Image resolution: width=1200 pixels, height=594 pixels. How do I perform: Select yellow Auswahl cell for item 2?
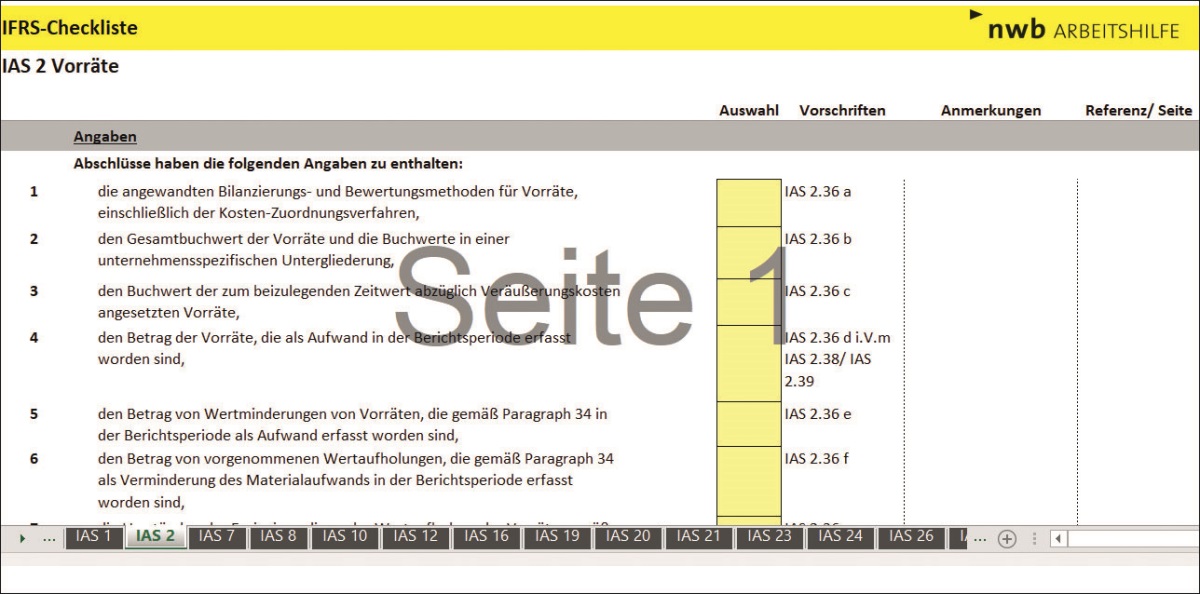pos(748,251)
